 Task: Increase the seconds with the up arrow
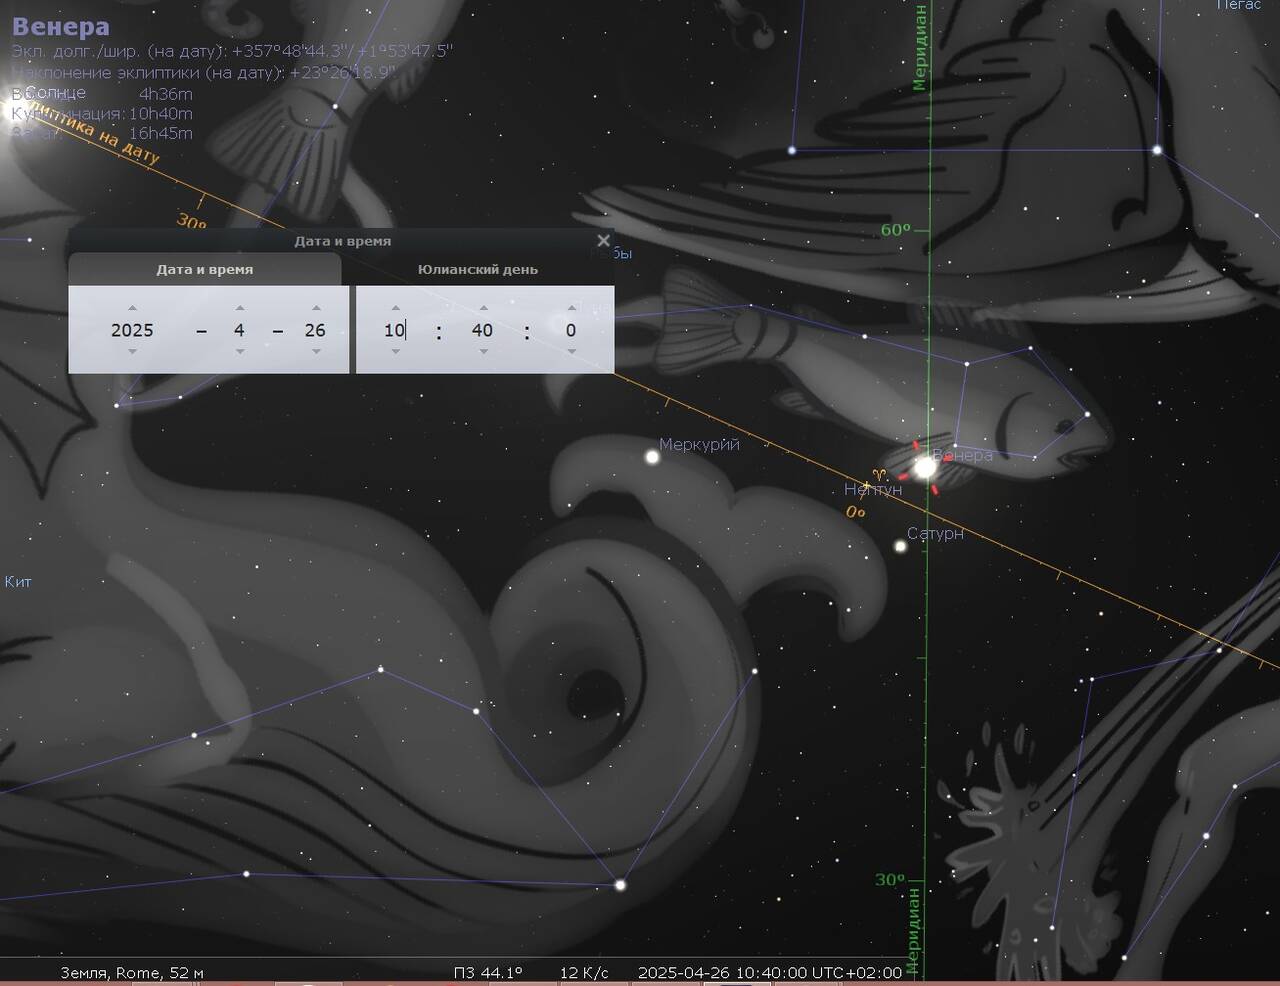pos(571,308)
